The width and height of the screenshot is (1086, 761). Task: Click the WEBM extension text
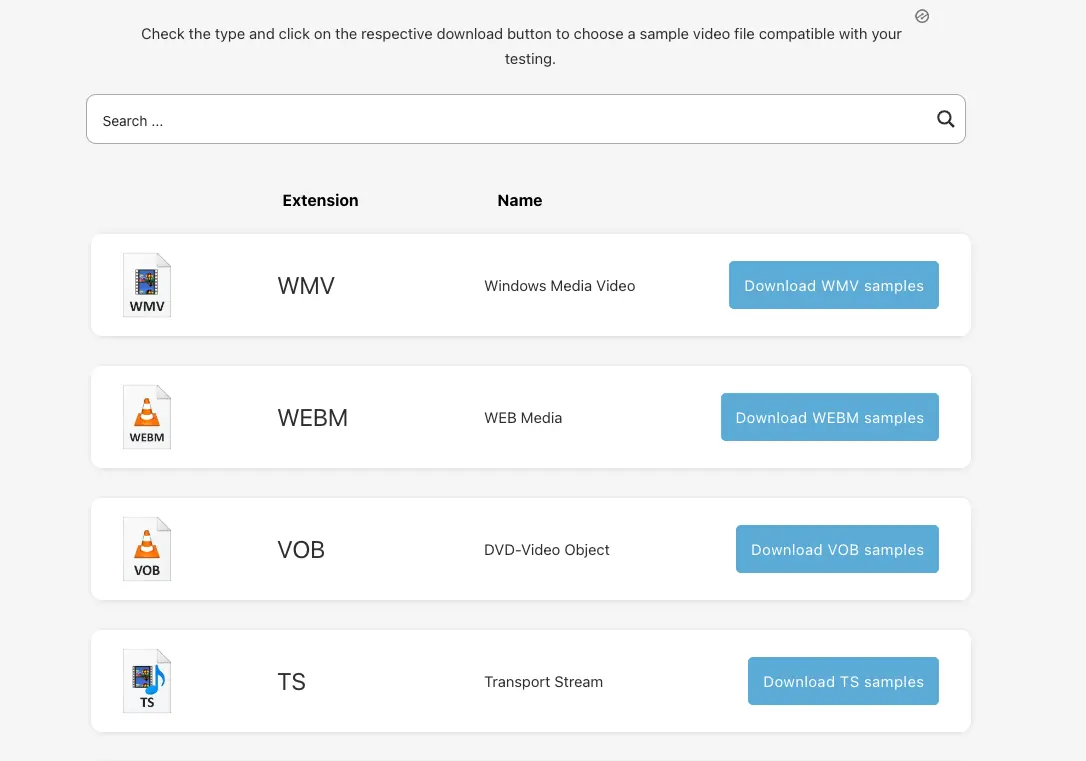click(x=312, y=418)
